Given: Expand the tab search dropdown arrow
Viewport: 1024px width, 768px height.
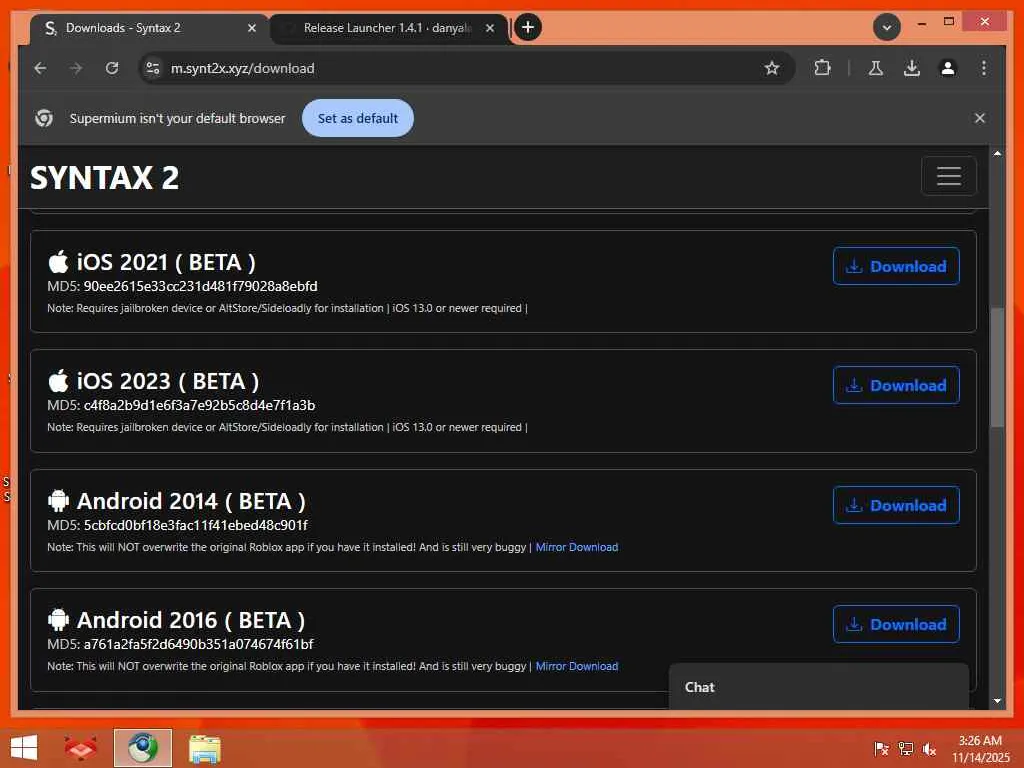Looking at the screenshot, I should pyautogui.click(x=887, y=27).
